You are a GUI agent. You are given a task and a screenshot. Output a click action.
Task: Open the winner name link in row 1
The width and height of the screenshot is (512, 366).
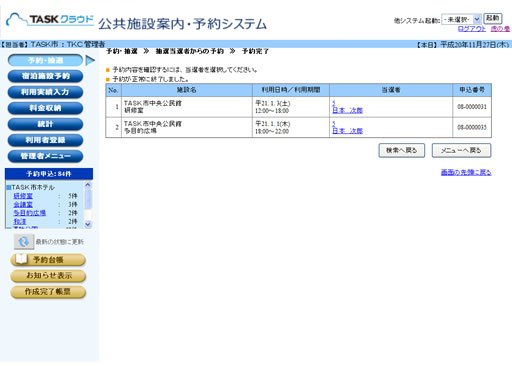pyautogui.click(x=347, y=110)
